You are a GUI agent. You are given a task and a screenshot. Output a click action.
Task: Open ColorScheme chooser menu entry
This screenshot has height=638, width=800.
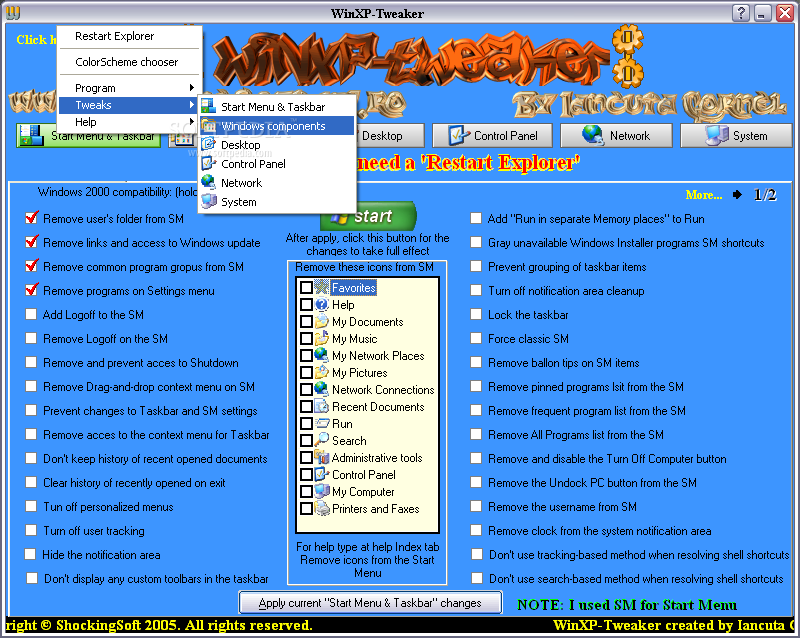(x=129, y=62)
